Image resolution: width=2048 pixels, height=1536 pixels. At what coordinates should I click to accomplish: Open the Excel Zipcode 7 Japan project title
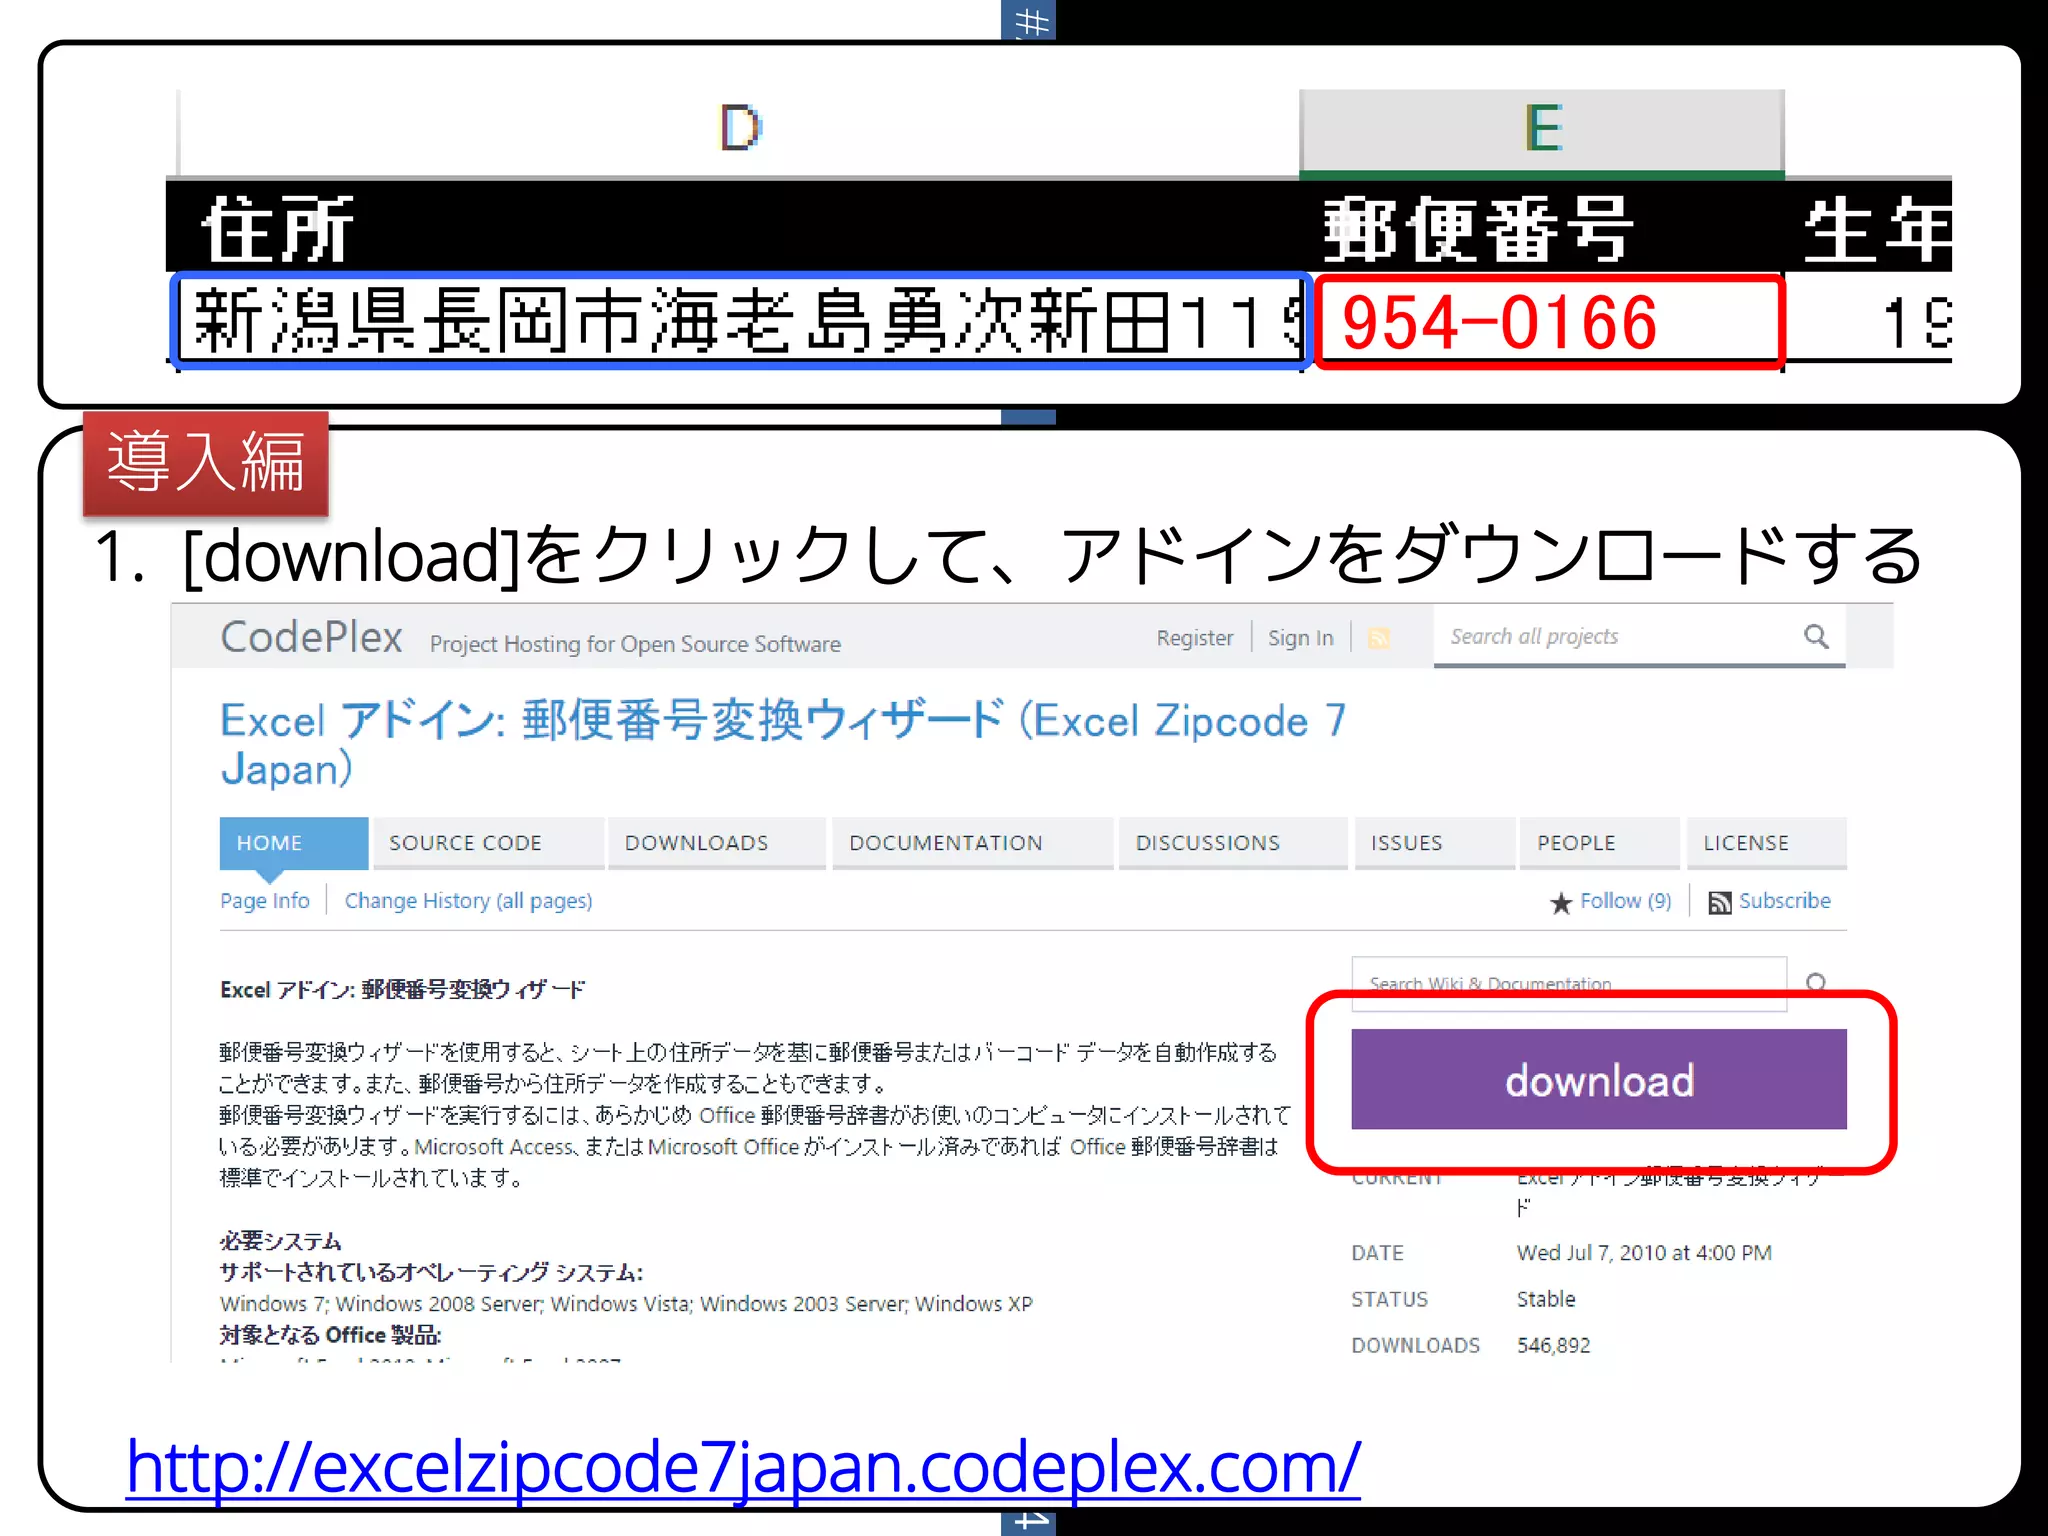point(783,744)
